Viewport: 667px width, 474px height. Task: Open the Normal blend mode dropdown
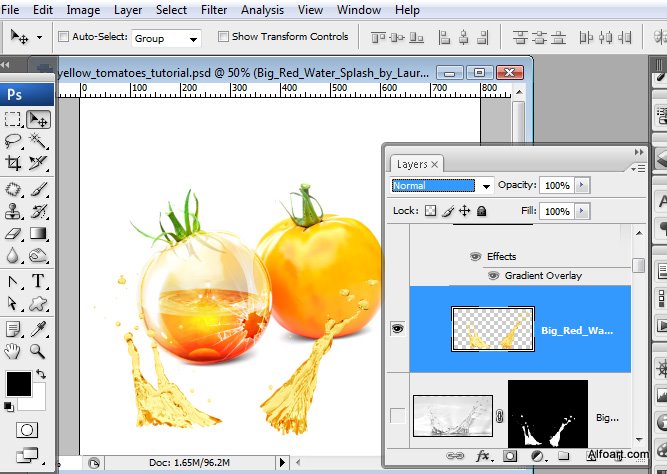click(486, 186)
